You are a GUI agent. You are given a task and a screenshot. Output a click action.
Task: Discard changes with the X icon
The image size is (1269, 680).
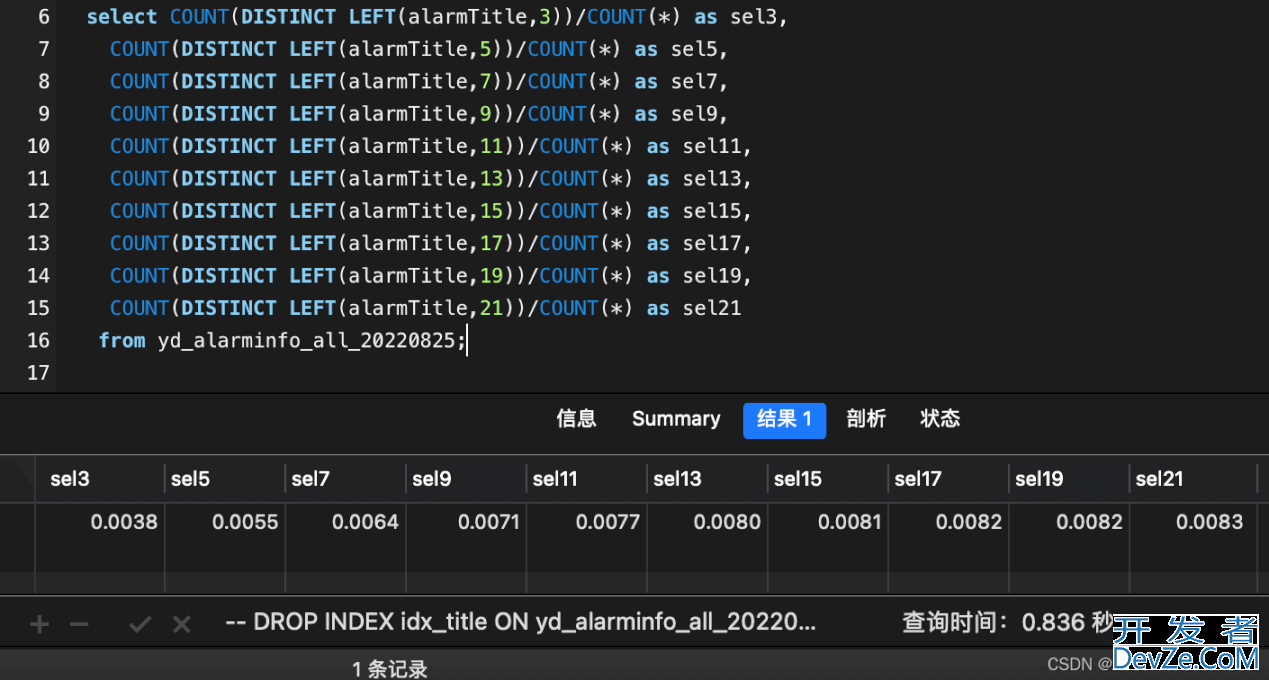click(181, 624)
